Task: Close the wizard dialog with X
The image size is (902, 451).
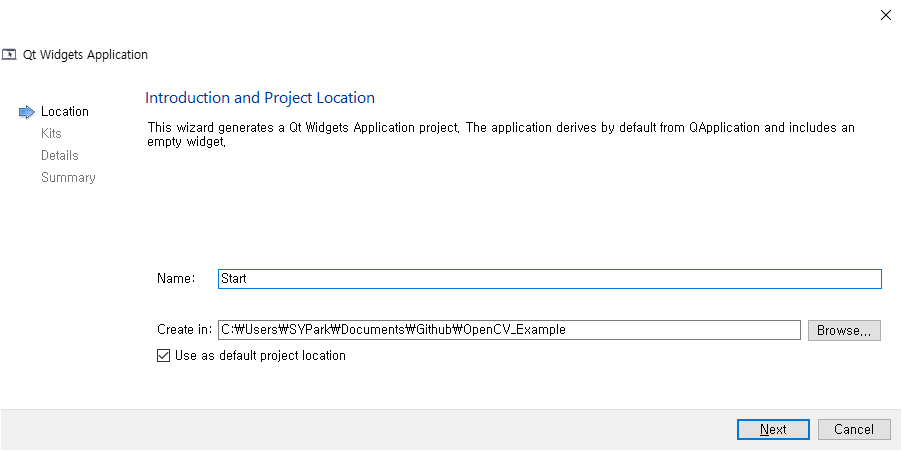Action: tap(886, 16)
